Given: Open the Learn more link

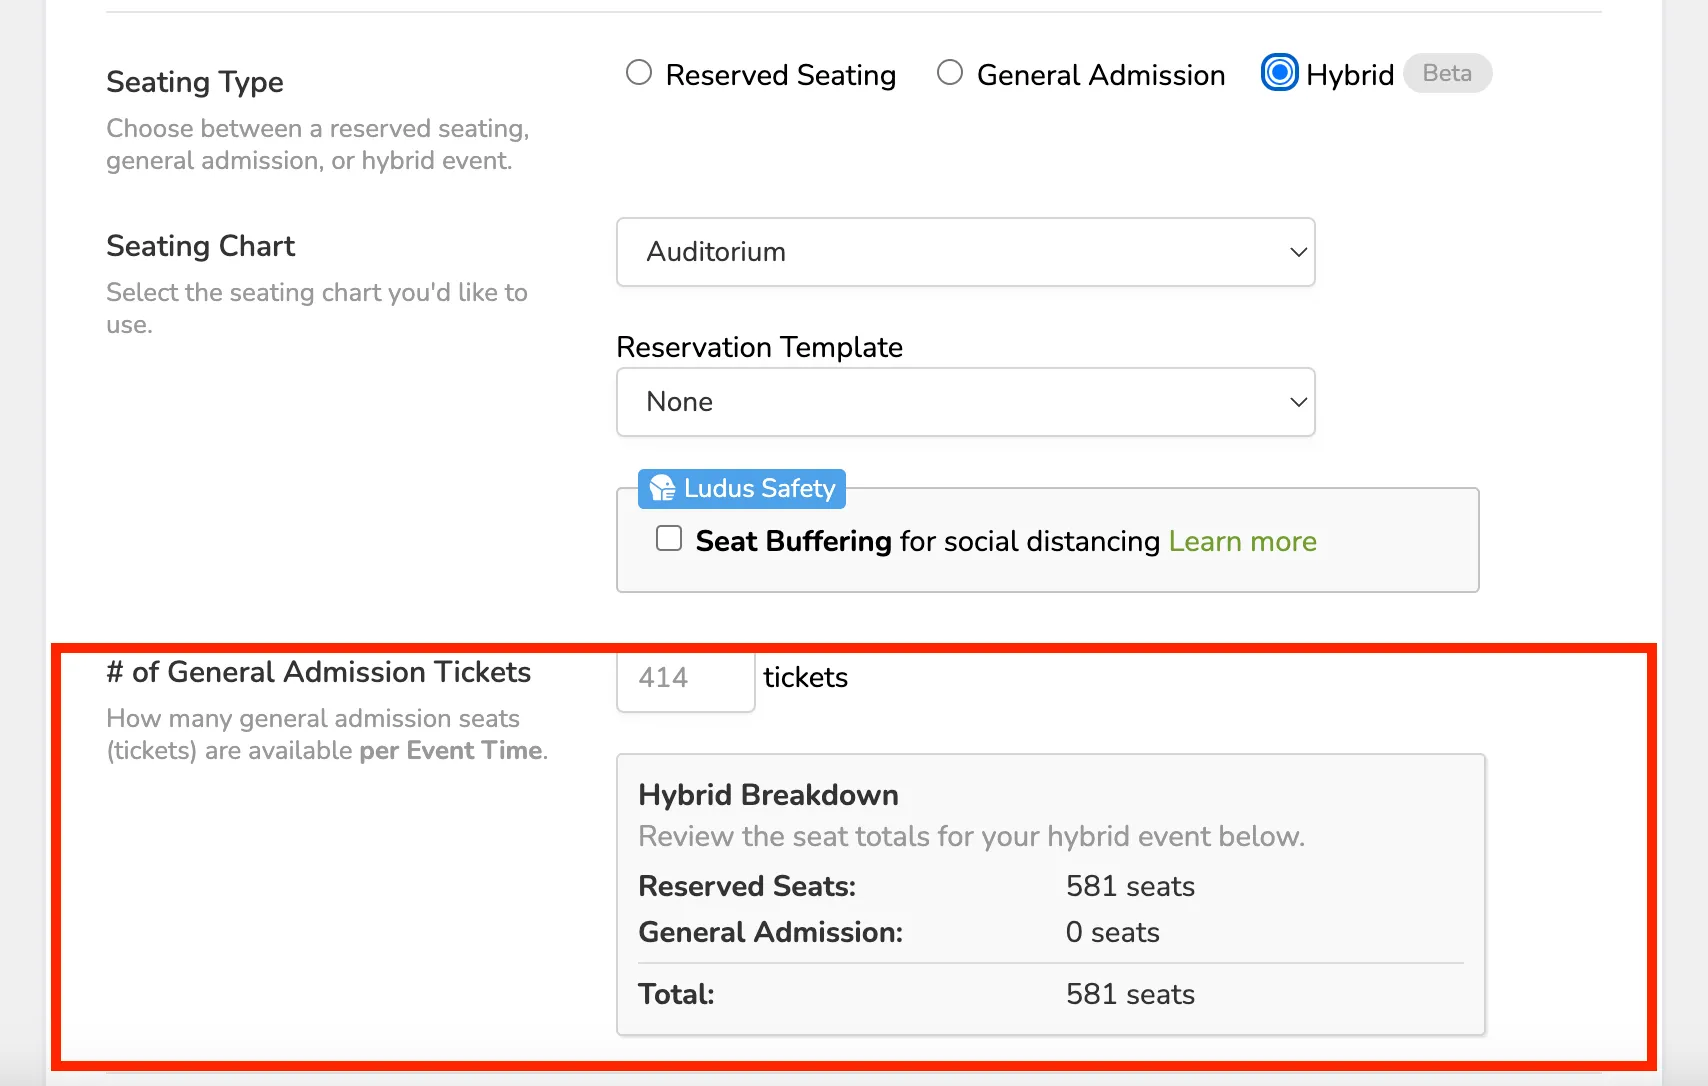Looking at the screenshot, I should [x=1242, y=541].
